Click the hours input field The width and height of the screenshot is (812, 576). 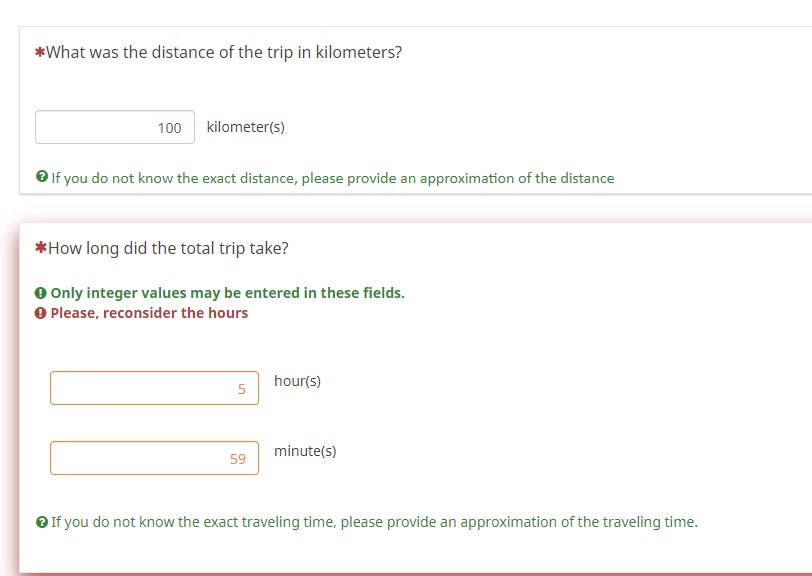coord(154,388)
